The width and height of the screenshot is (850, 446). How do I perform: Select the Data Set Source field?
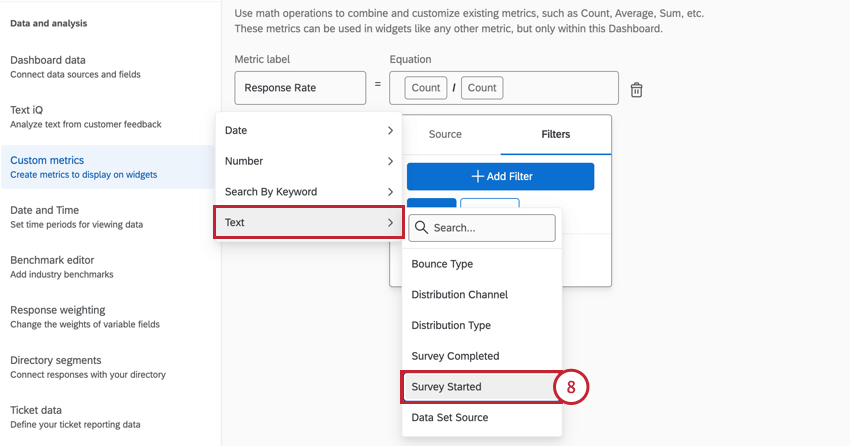click(449, 417)
